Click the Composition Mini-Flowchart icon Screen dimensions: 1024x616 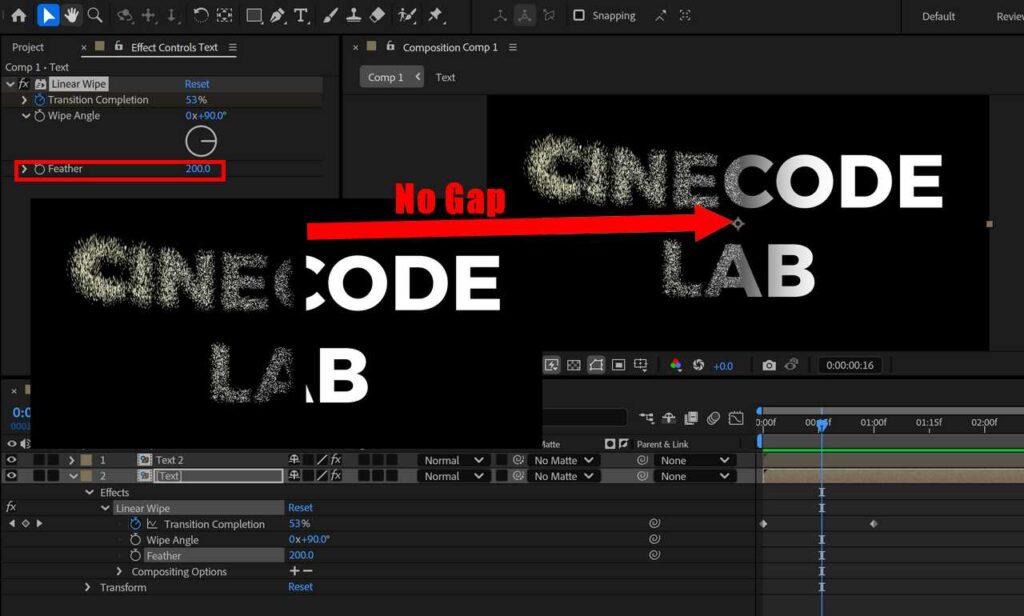click(647, 418)
